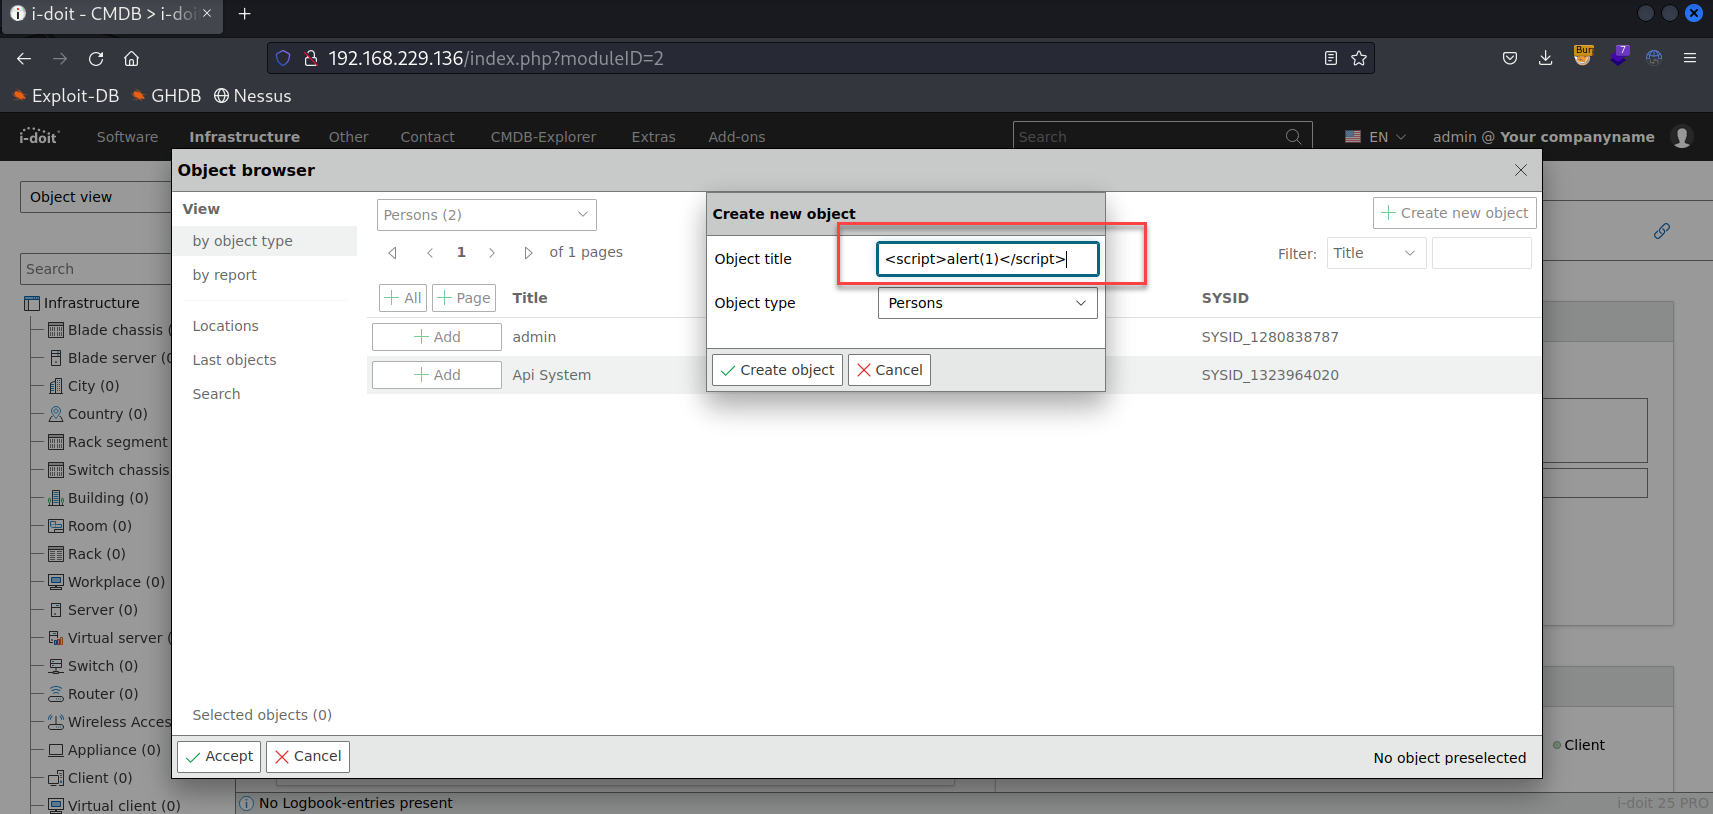Open the Infrastructure menu
This screenshot has width=1713, height=814.
pos(244,137)
